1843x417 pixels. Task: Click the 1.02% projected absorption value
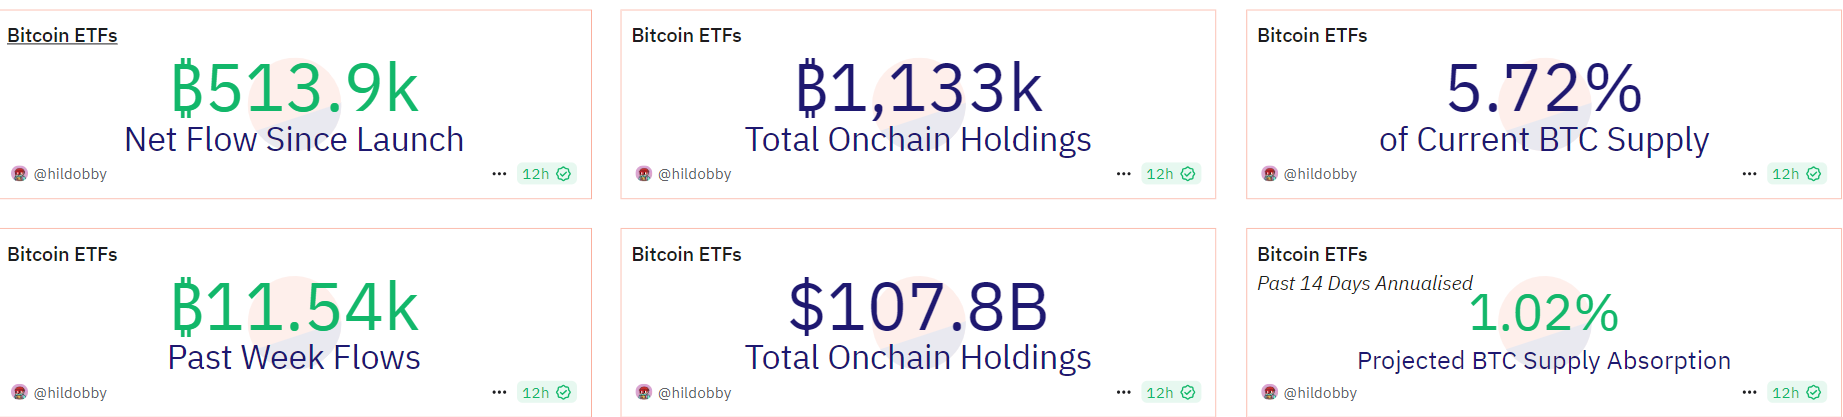[x=1543, y=313]
